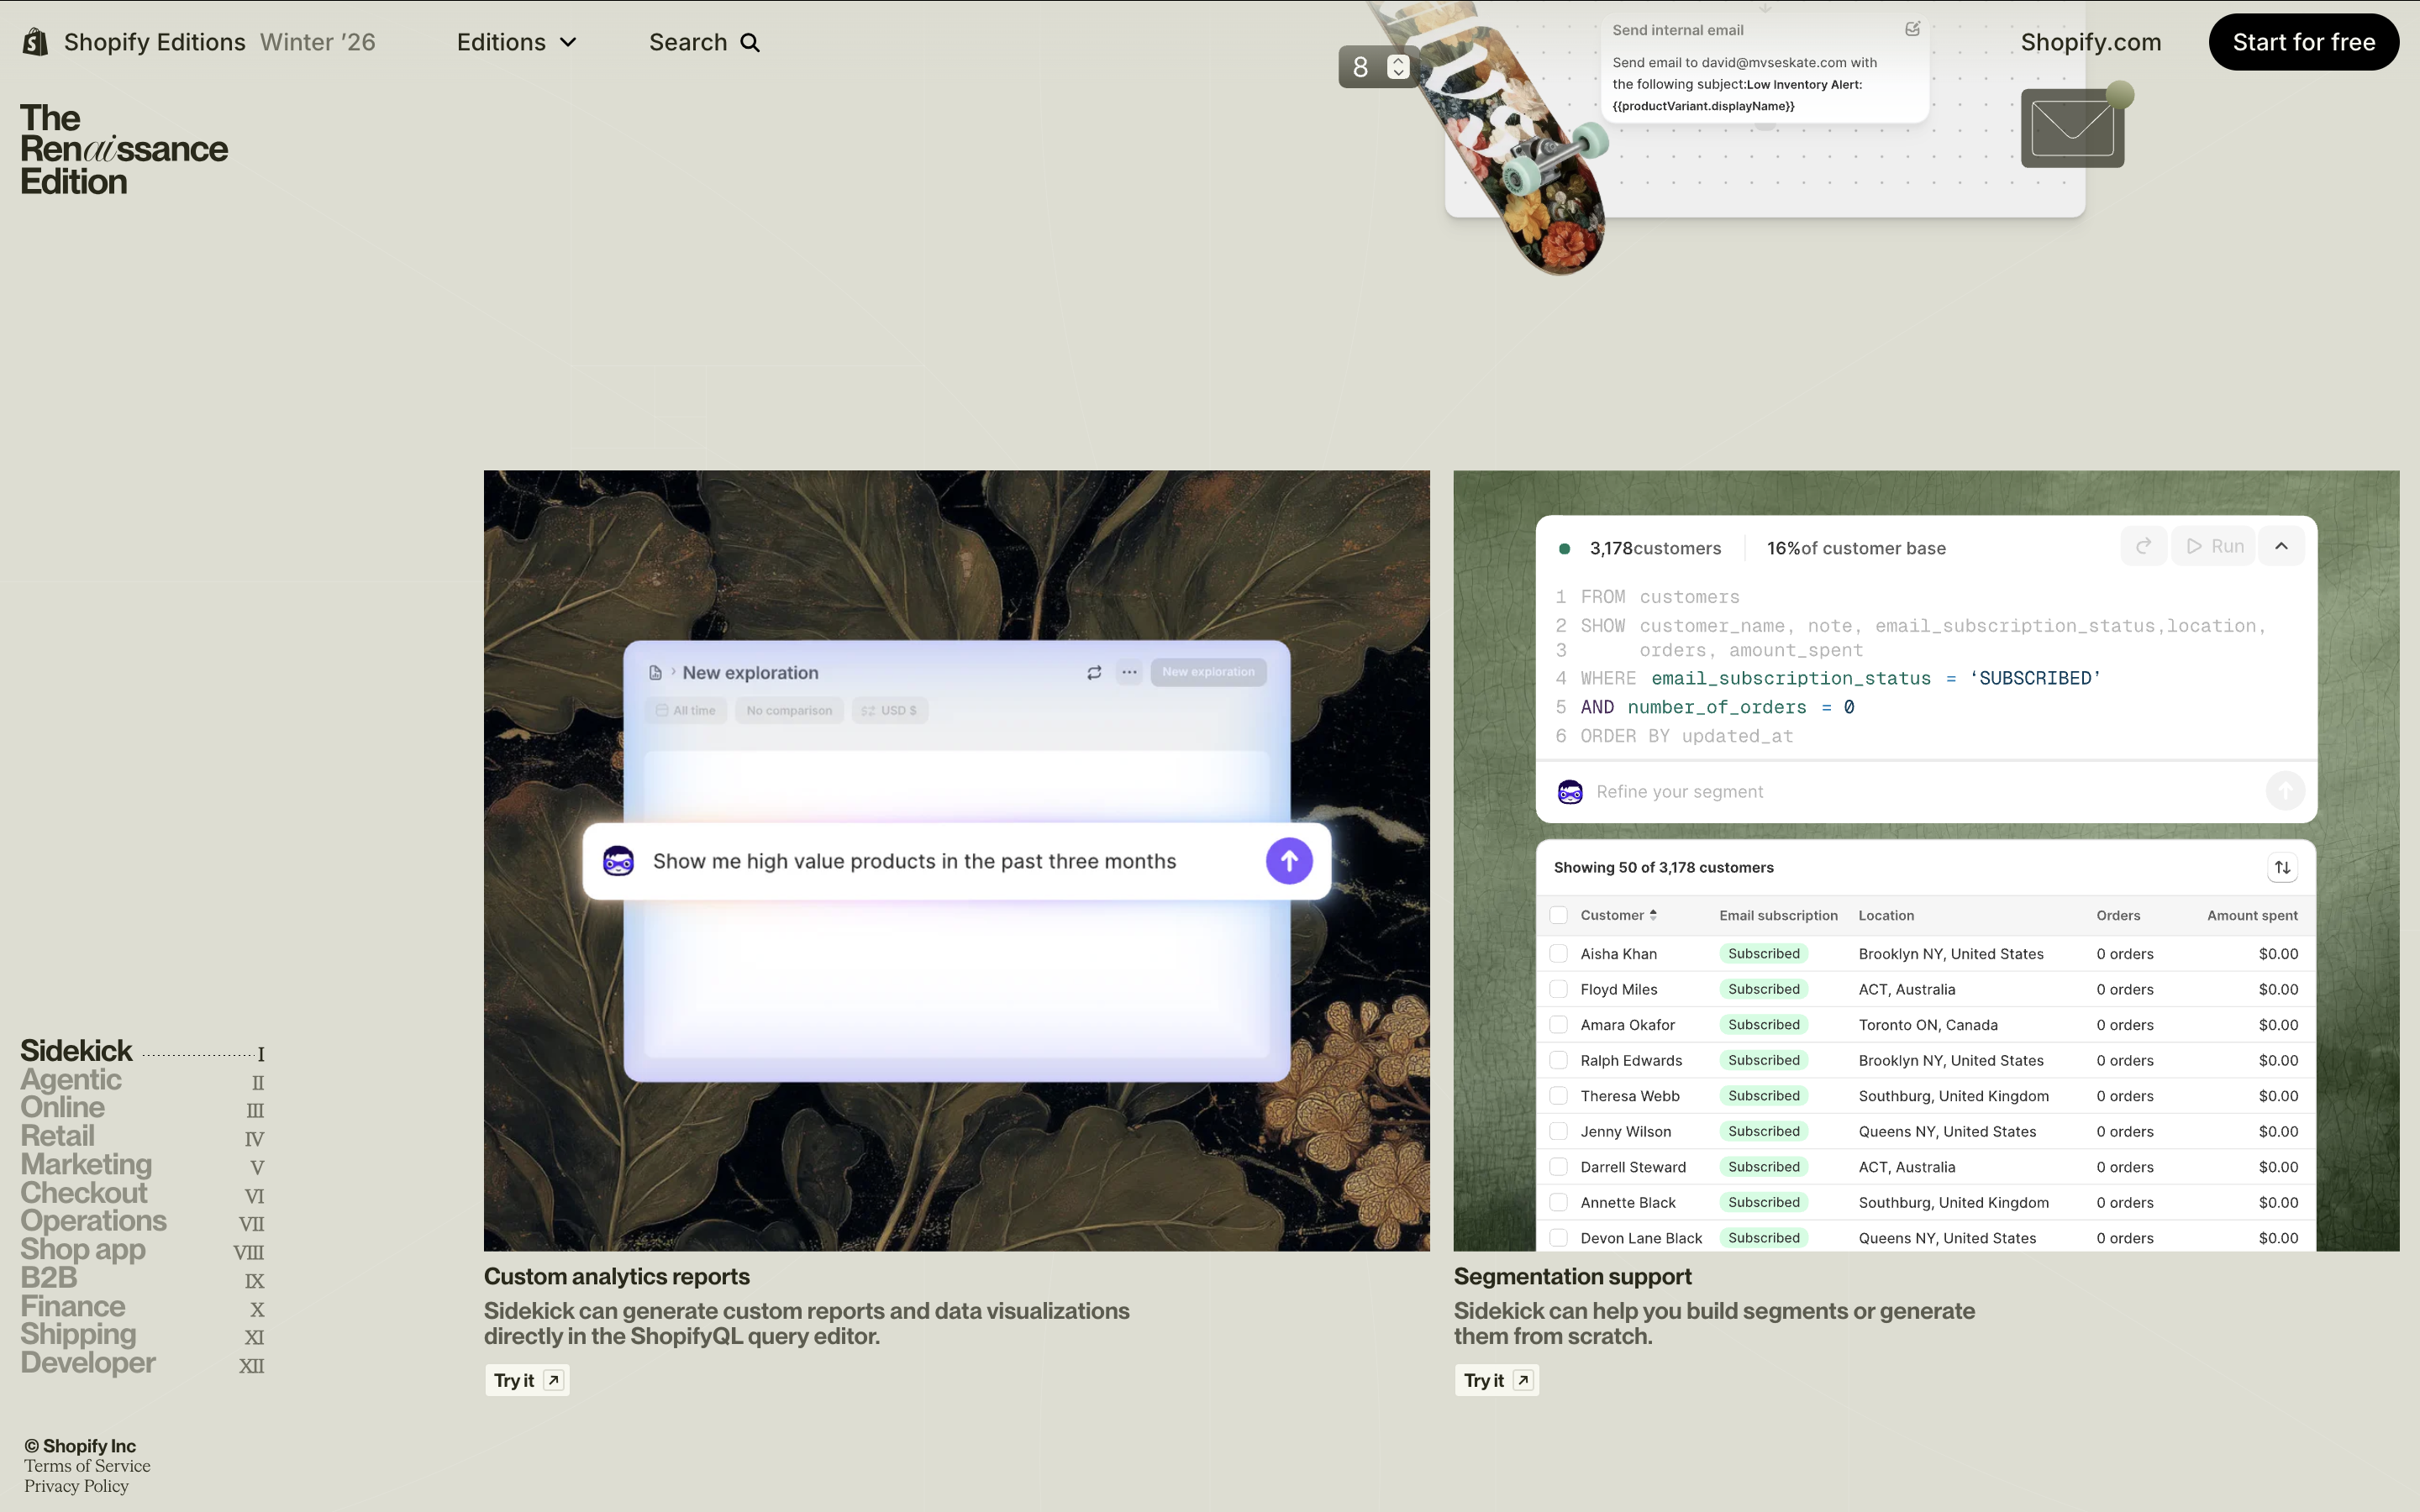Click the sort arrows icon in customers table
The height and width of the screenshot is (1512, 2420).
[x=2282, y=868]
